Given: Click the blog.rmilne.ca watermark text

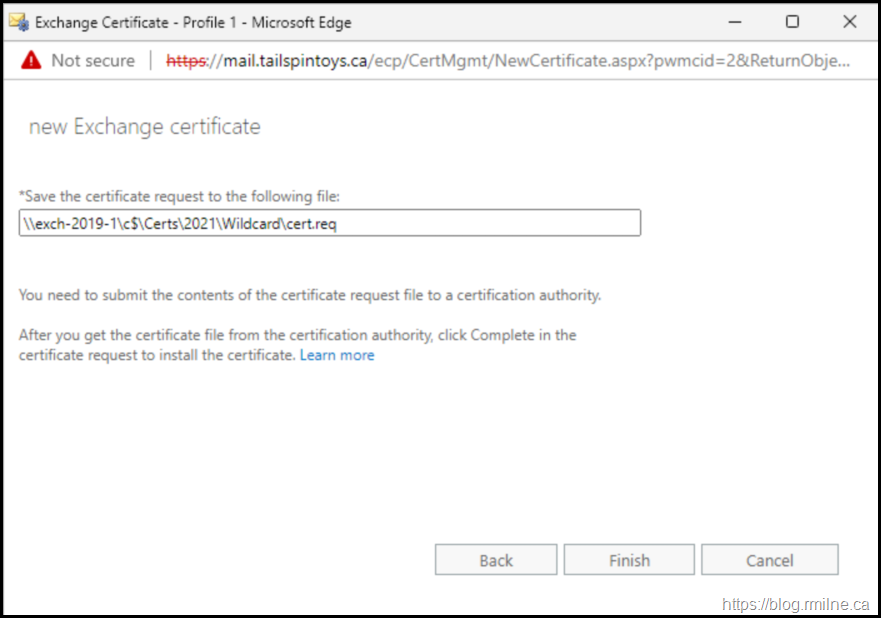Looking at the screenshot, I should click(794, 604).
